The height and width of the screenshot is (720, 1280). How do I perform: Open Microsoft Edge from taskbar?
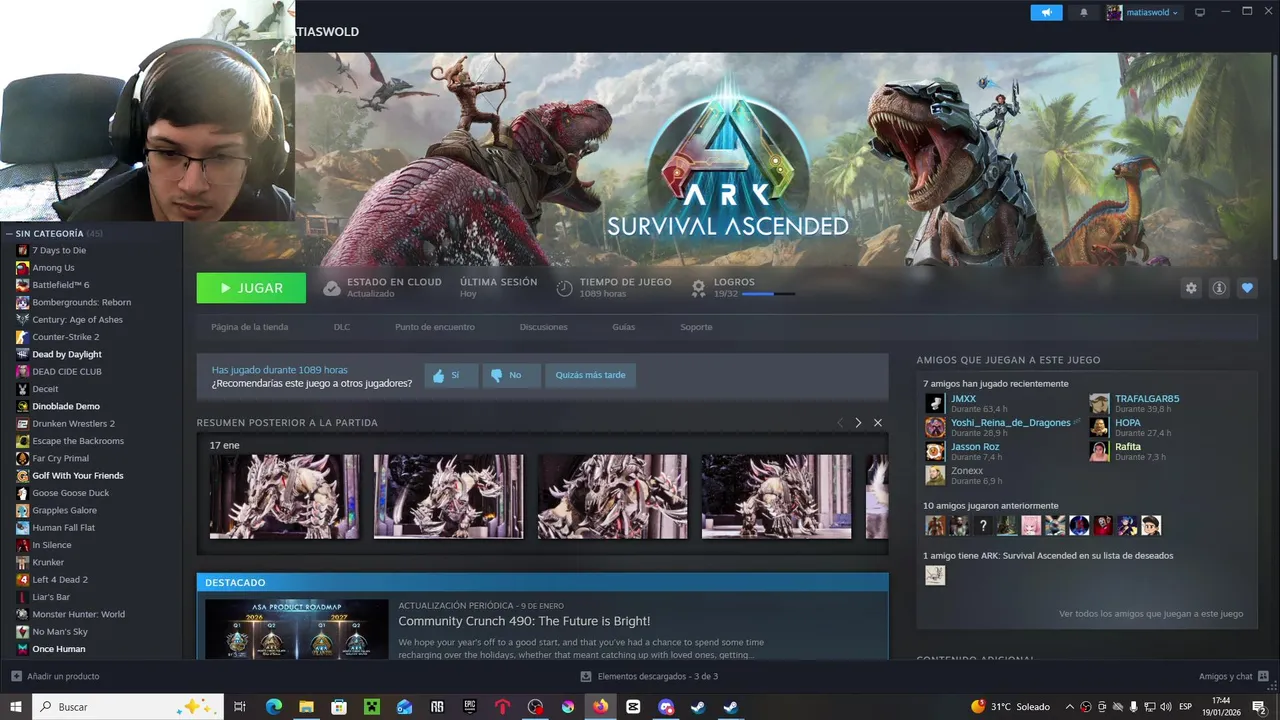click(273, 707)
